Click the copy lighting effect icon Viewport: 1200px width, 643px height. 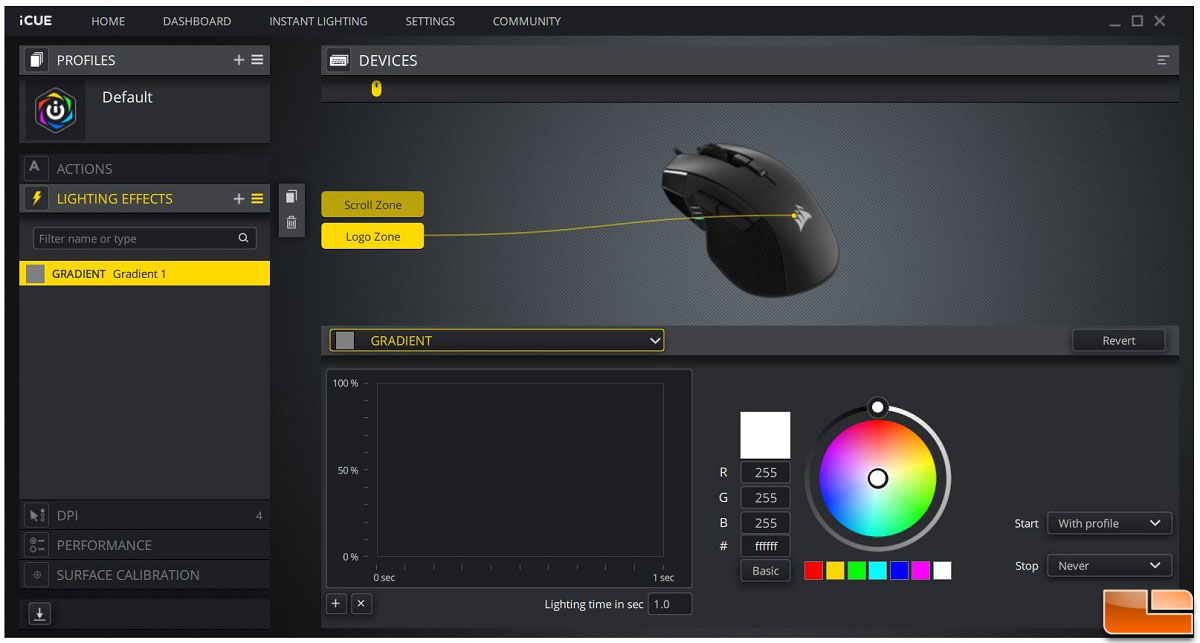pos(291,196)
